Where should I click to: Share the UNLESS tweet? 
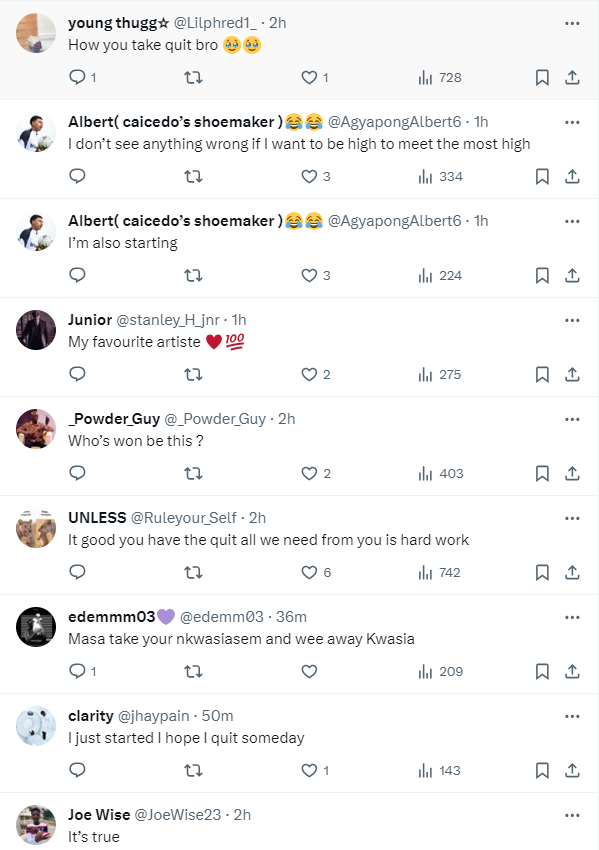572,572
